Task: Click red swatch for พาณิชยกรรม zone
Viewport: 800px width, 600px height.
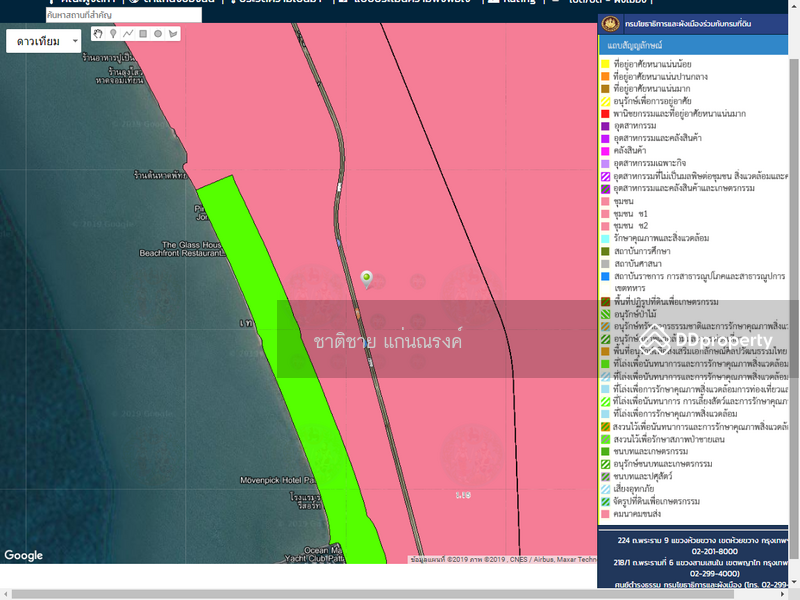Action: (x=606, y=114)
